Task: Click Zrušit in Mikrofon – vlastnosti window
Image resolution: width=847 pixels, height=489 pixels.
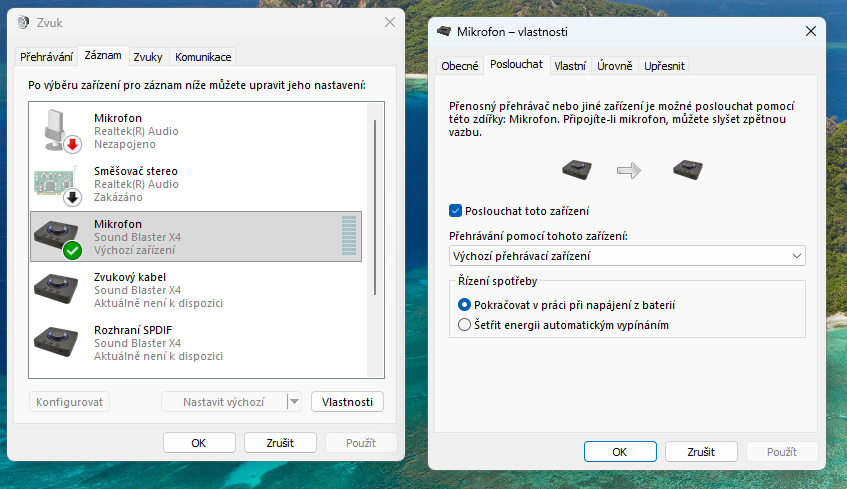Action: 701,452
